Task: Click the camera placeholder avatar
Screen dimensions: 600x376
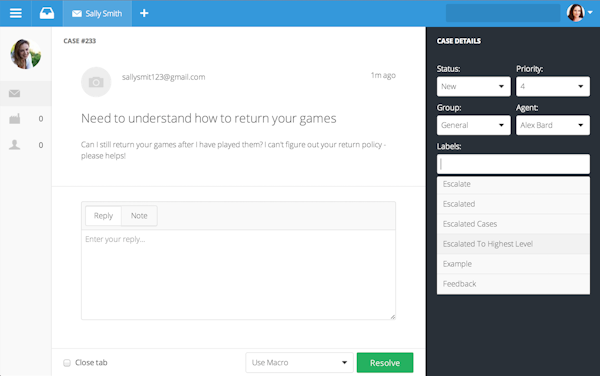Action: pyautogui.click(x=96, y=82)
